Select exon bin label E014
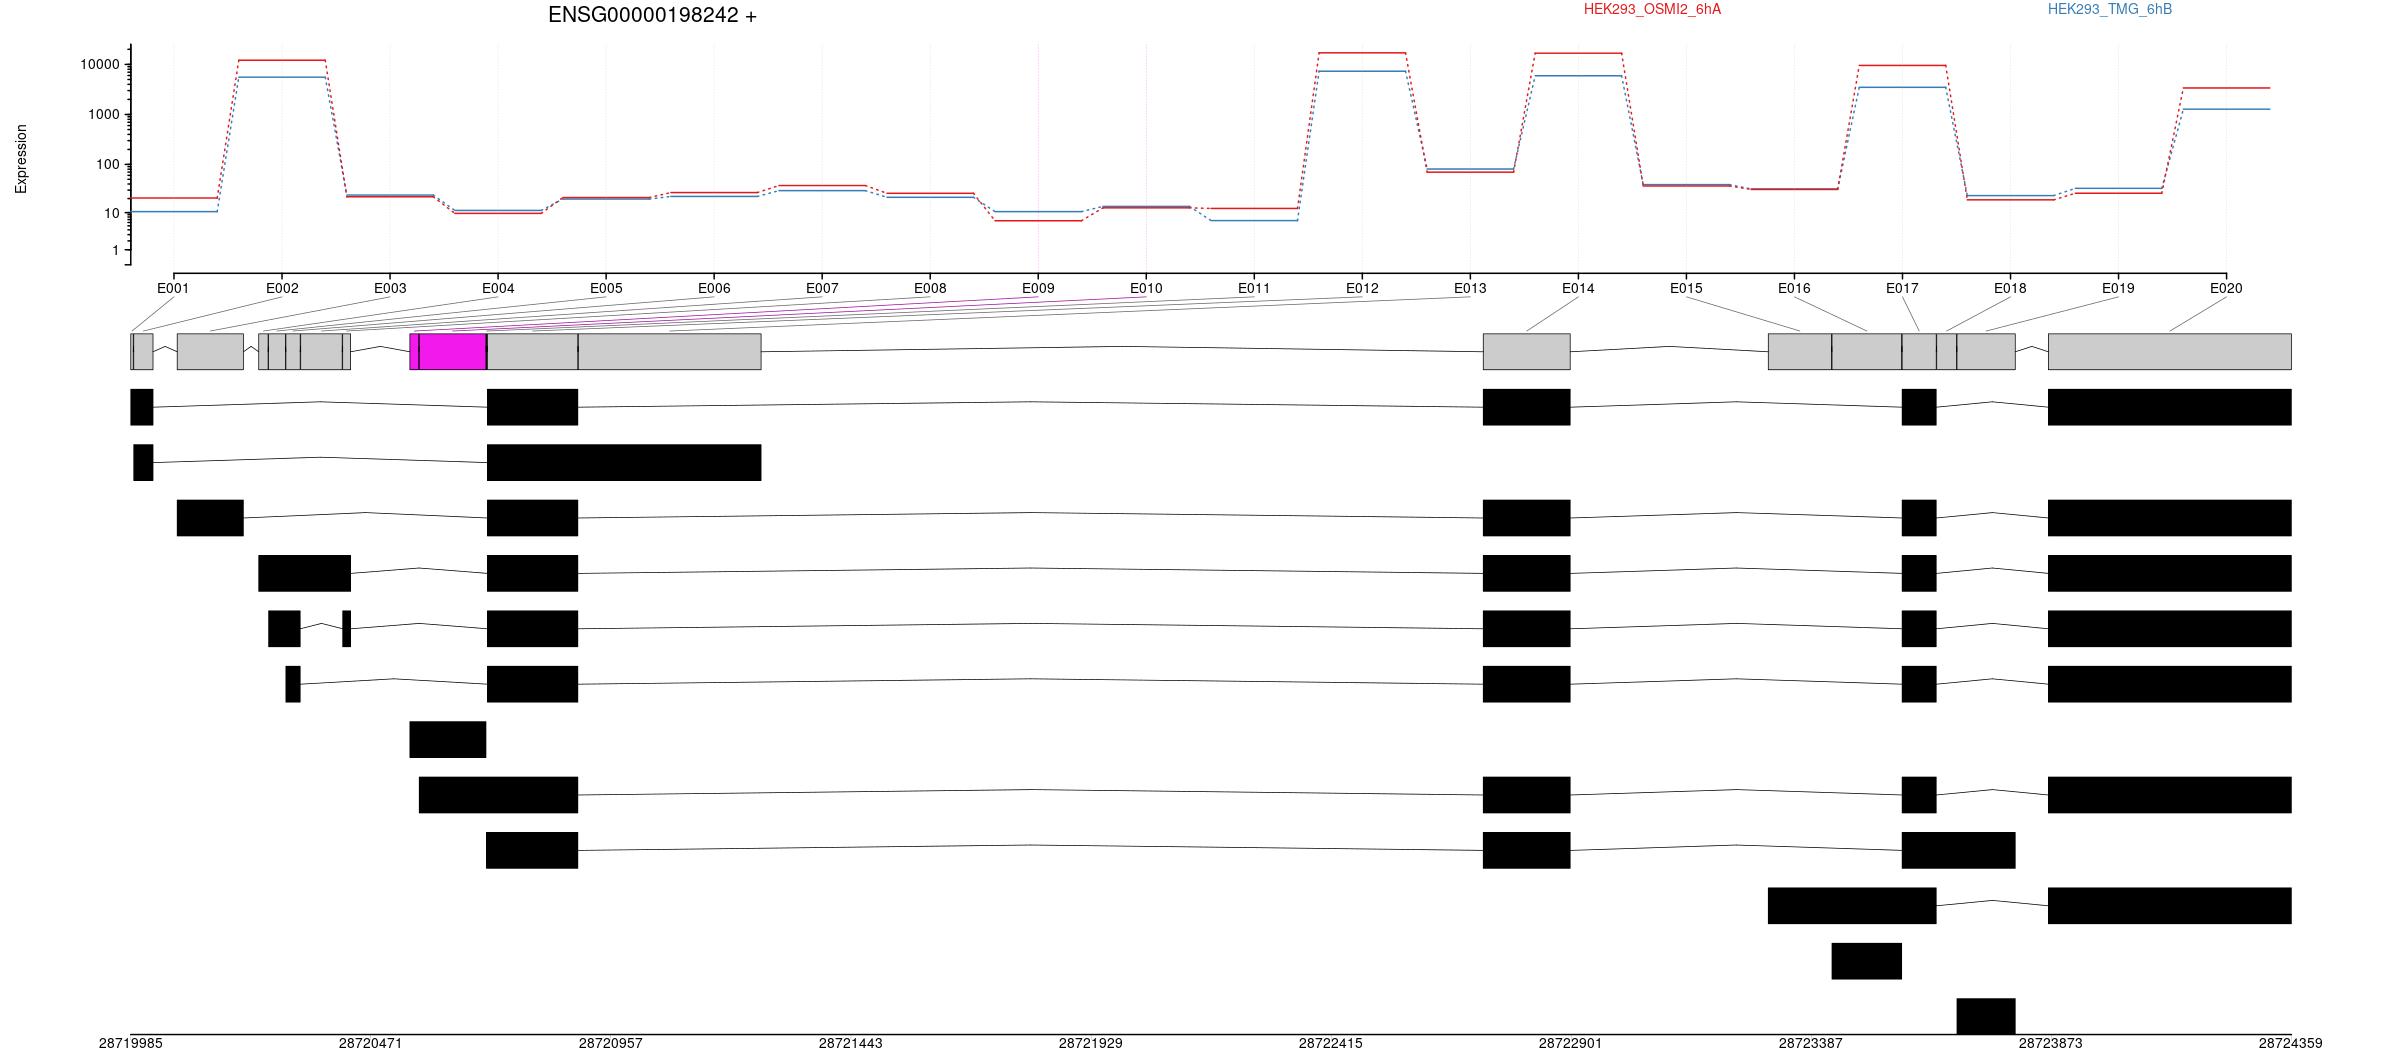Image resolution: width=2400 pixels, height=1060 pixels. coord(1578,288)
